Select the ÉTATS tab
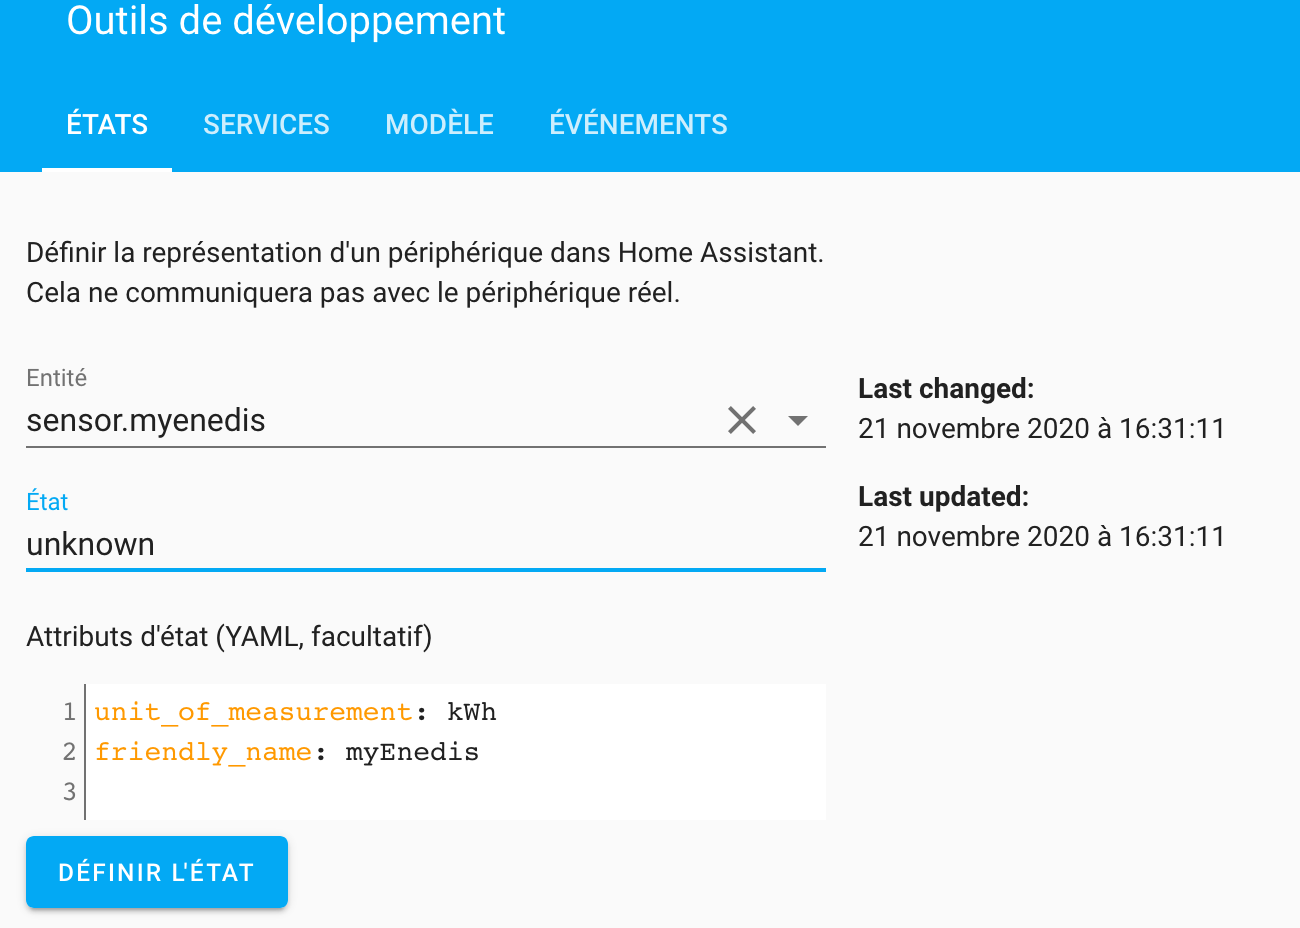Screen dimensions: 1300x928 click(107, 125)
